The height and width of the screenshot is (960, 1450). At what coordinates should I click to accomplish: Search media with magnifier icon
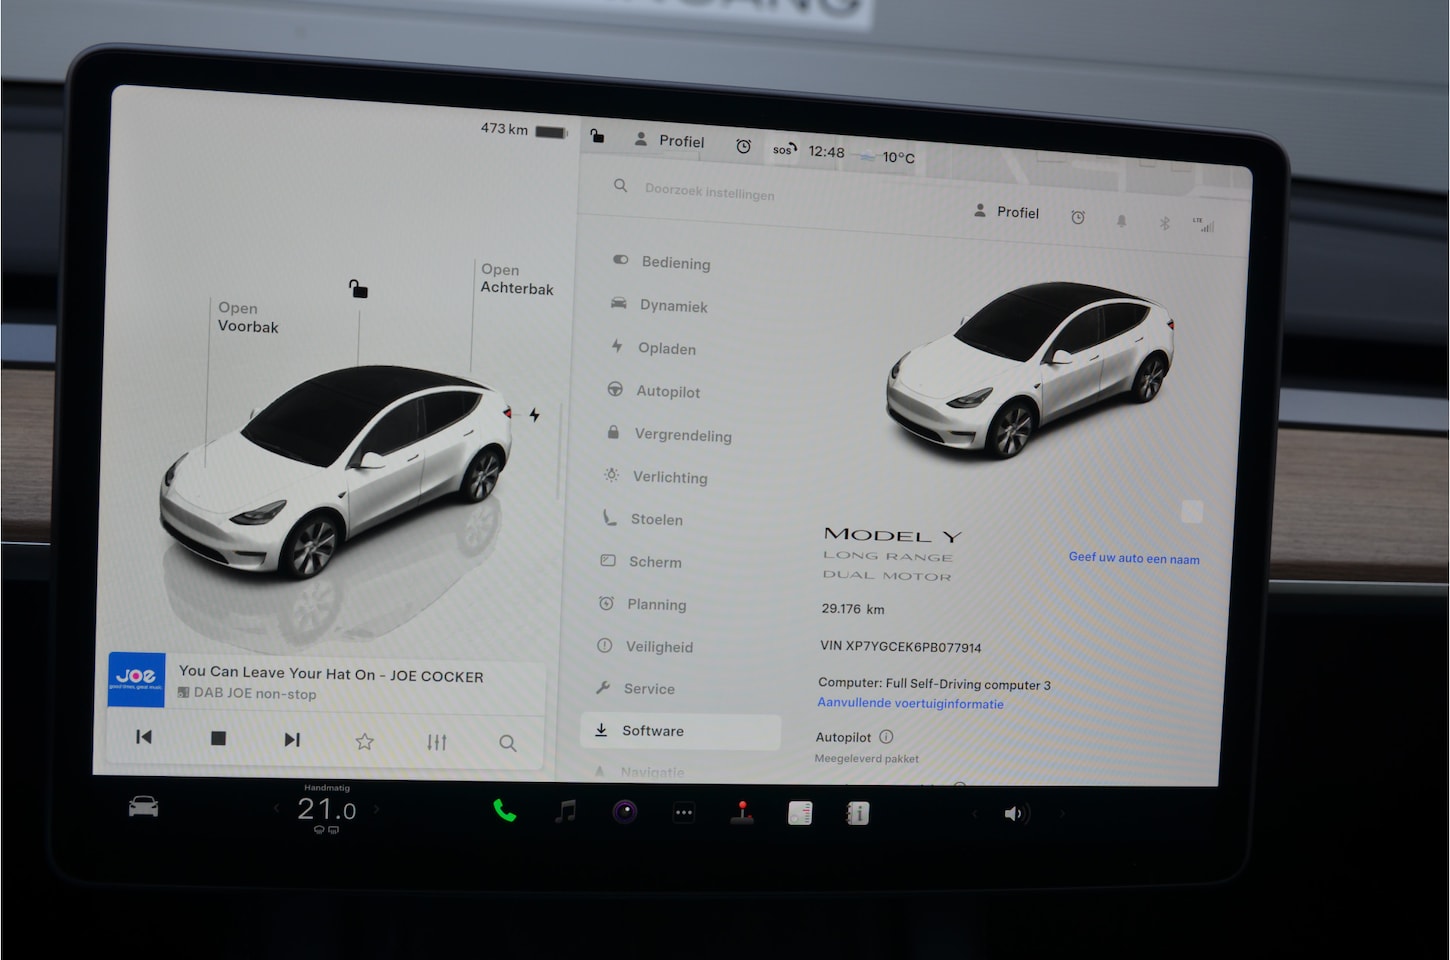[508, 743]
